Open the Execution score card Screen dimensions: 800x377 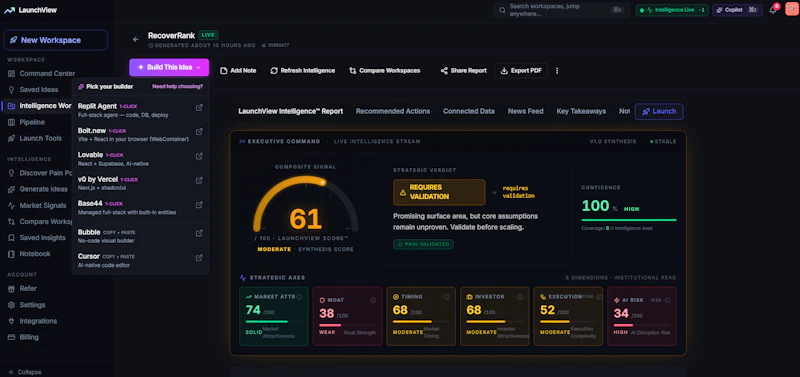568,316
